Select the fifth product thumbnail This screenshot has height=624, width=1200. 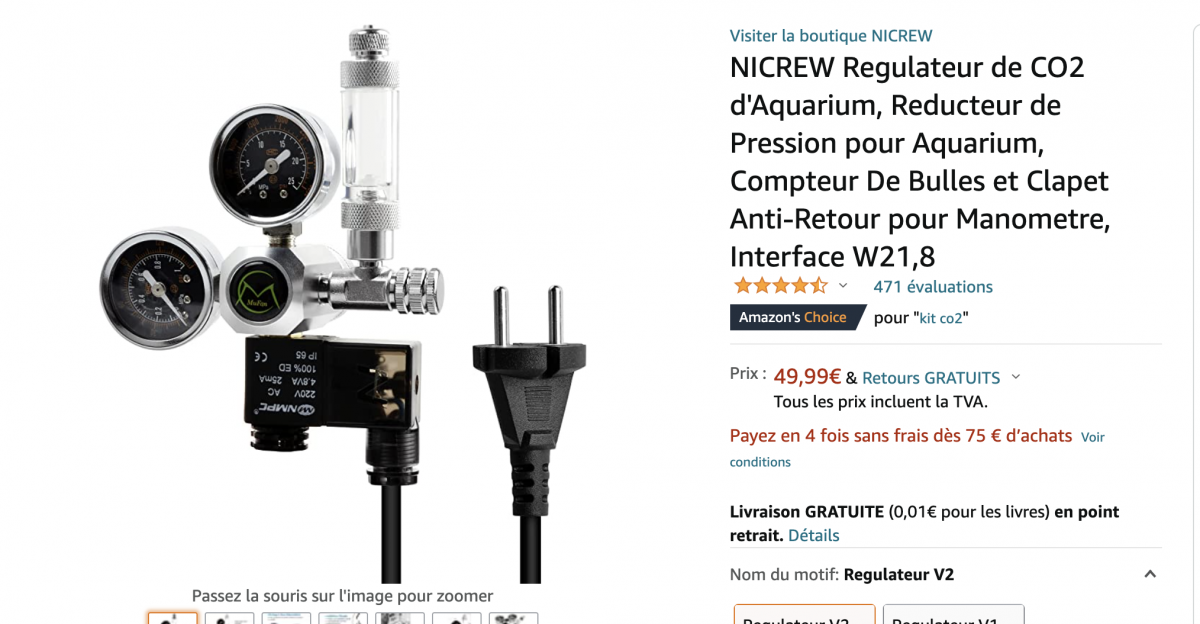(400, 618)
